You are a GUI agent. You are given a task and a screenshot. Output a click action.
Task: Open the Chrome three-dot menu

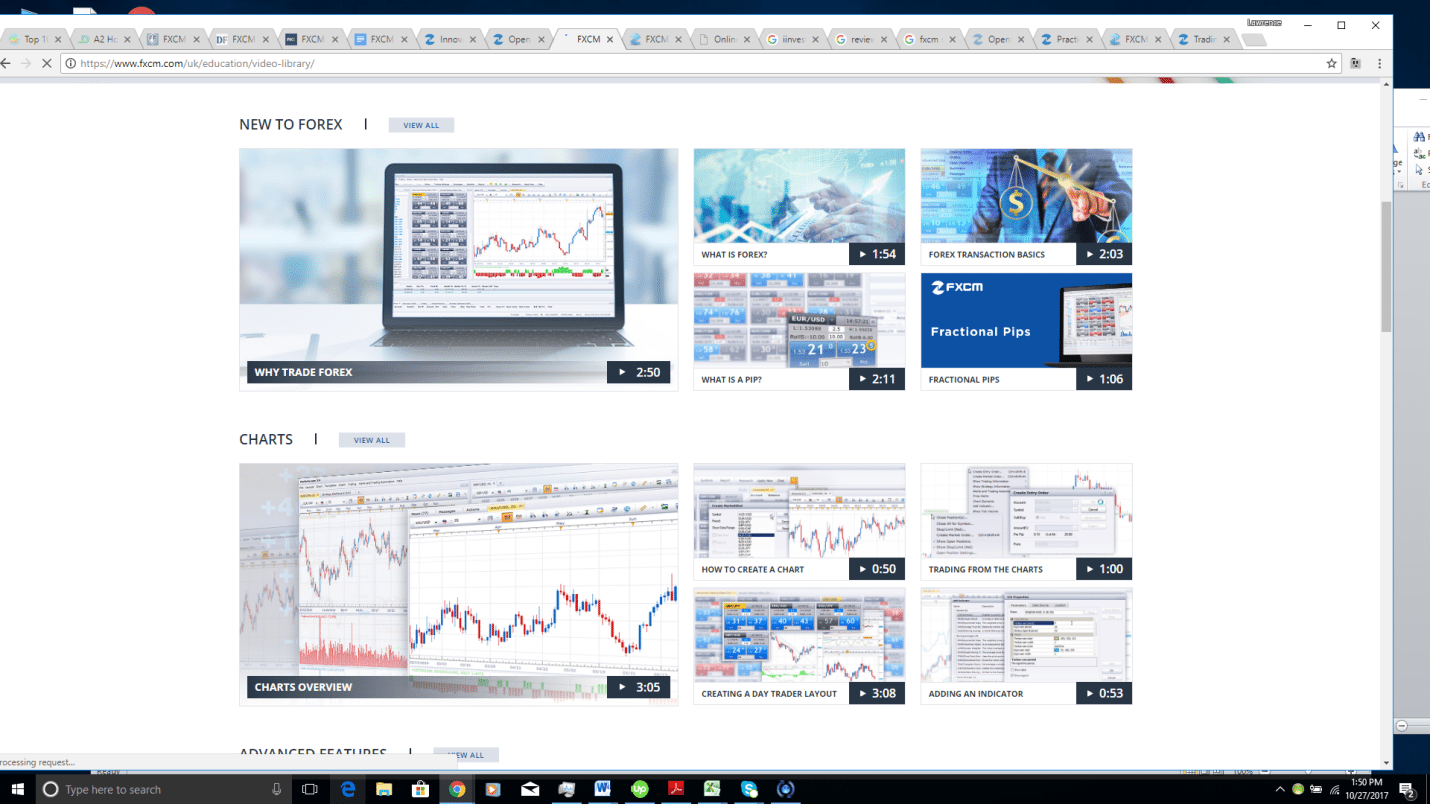1379,63
